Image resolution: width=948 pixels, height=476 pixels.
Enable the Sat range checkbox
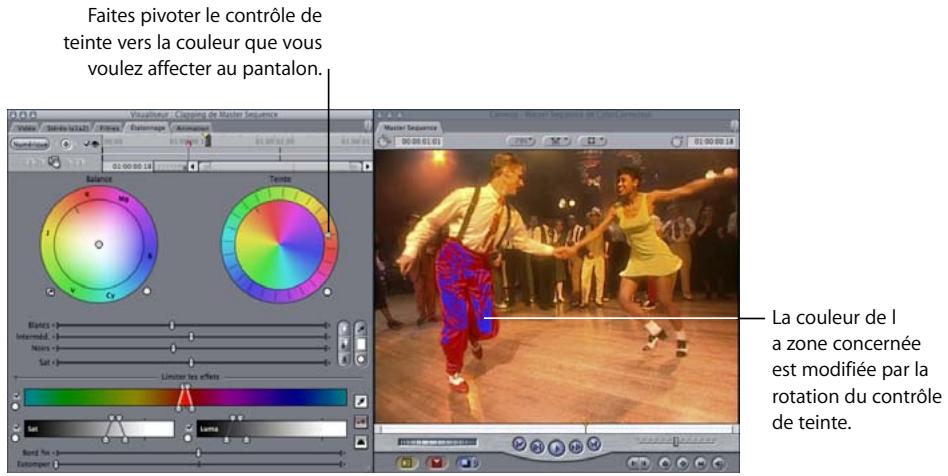point(16,427)
